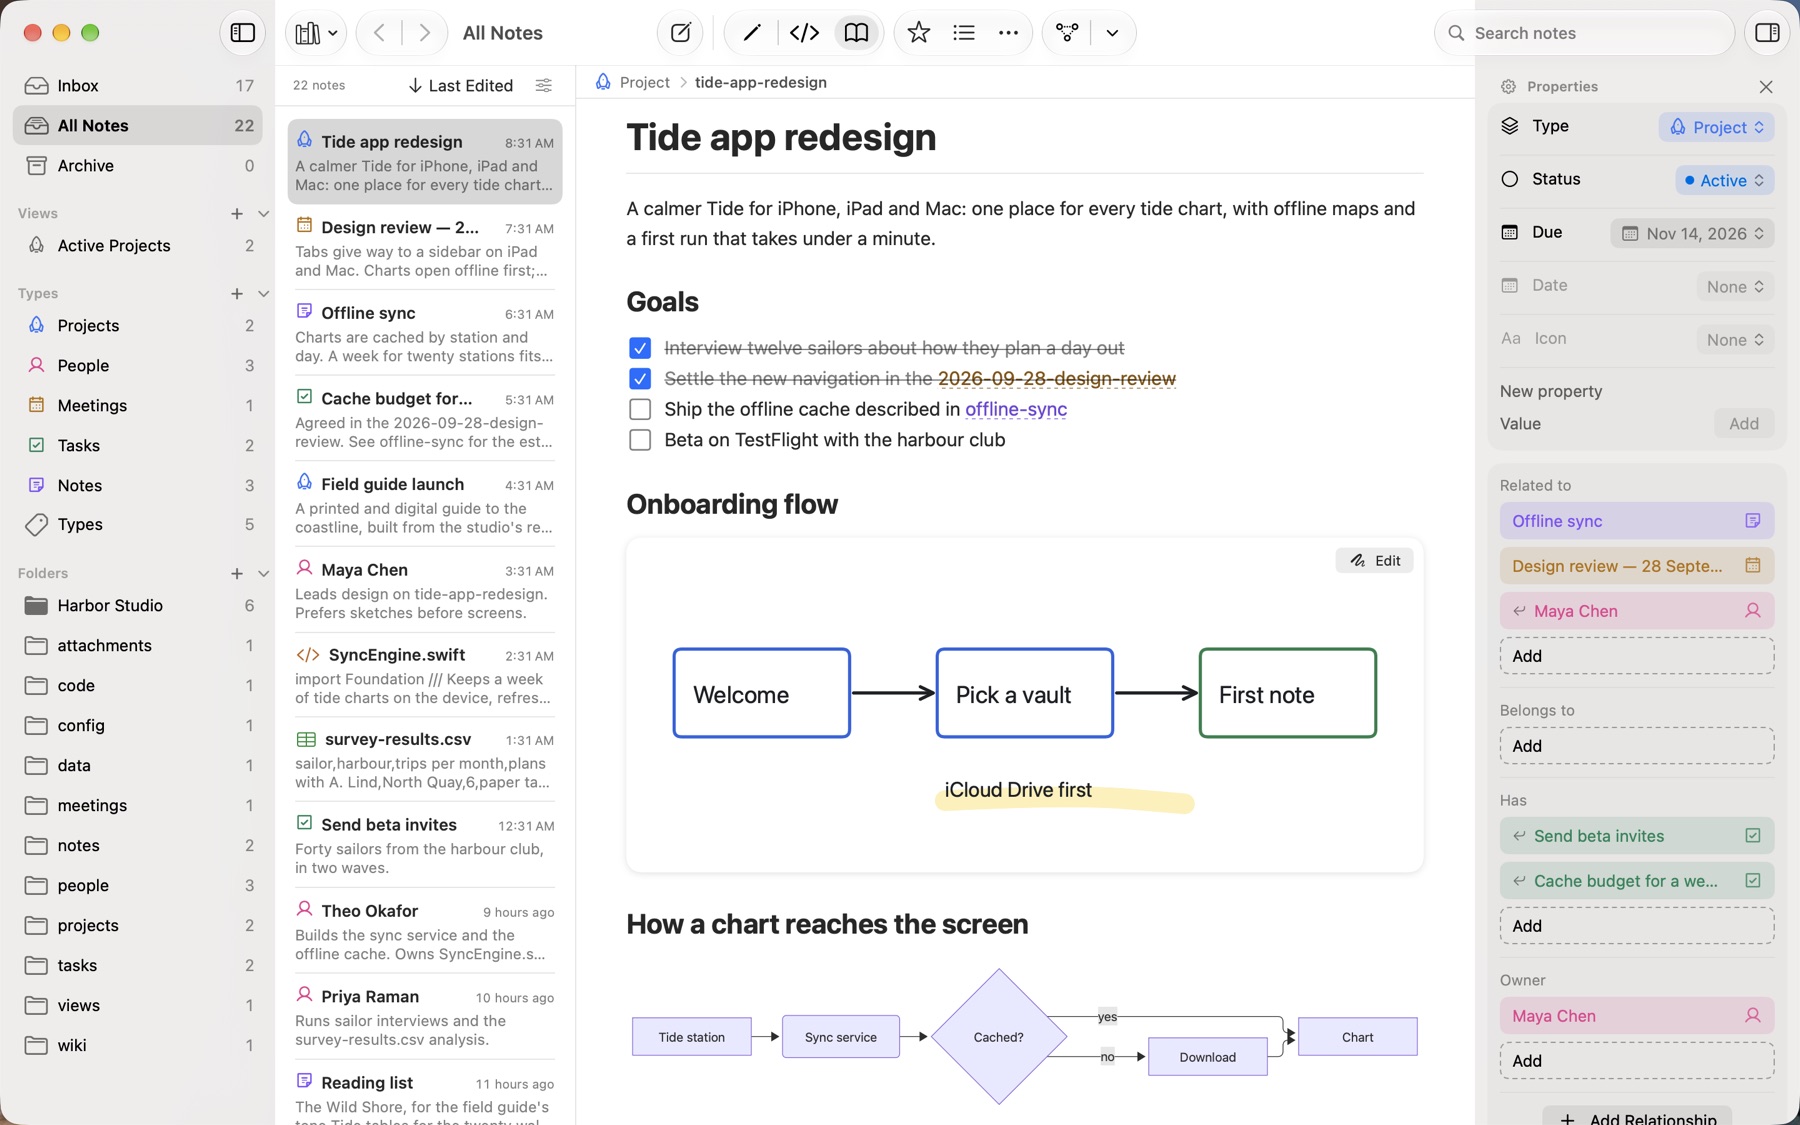1800x1125 pixels.
Task: Open note list filter settings icon
Action: (x=543, y=86)
